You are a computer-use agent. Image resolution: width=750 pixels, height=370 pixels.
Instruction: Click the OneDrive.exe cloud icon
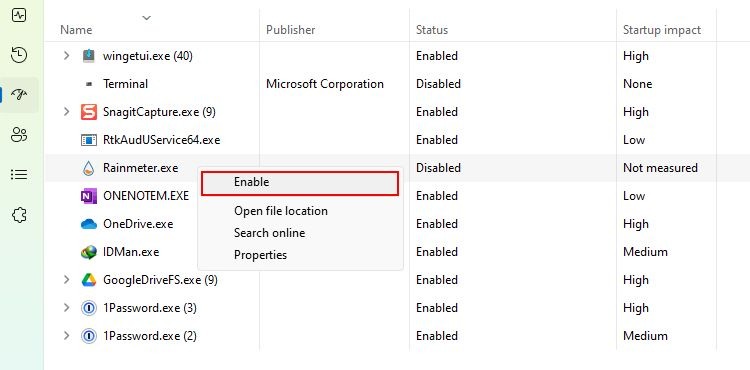(x=89, y=224)
